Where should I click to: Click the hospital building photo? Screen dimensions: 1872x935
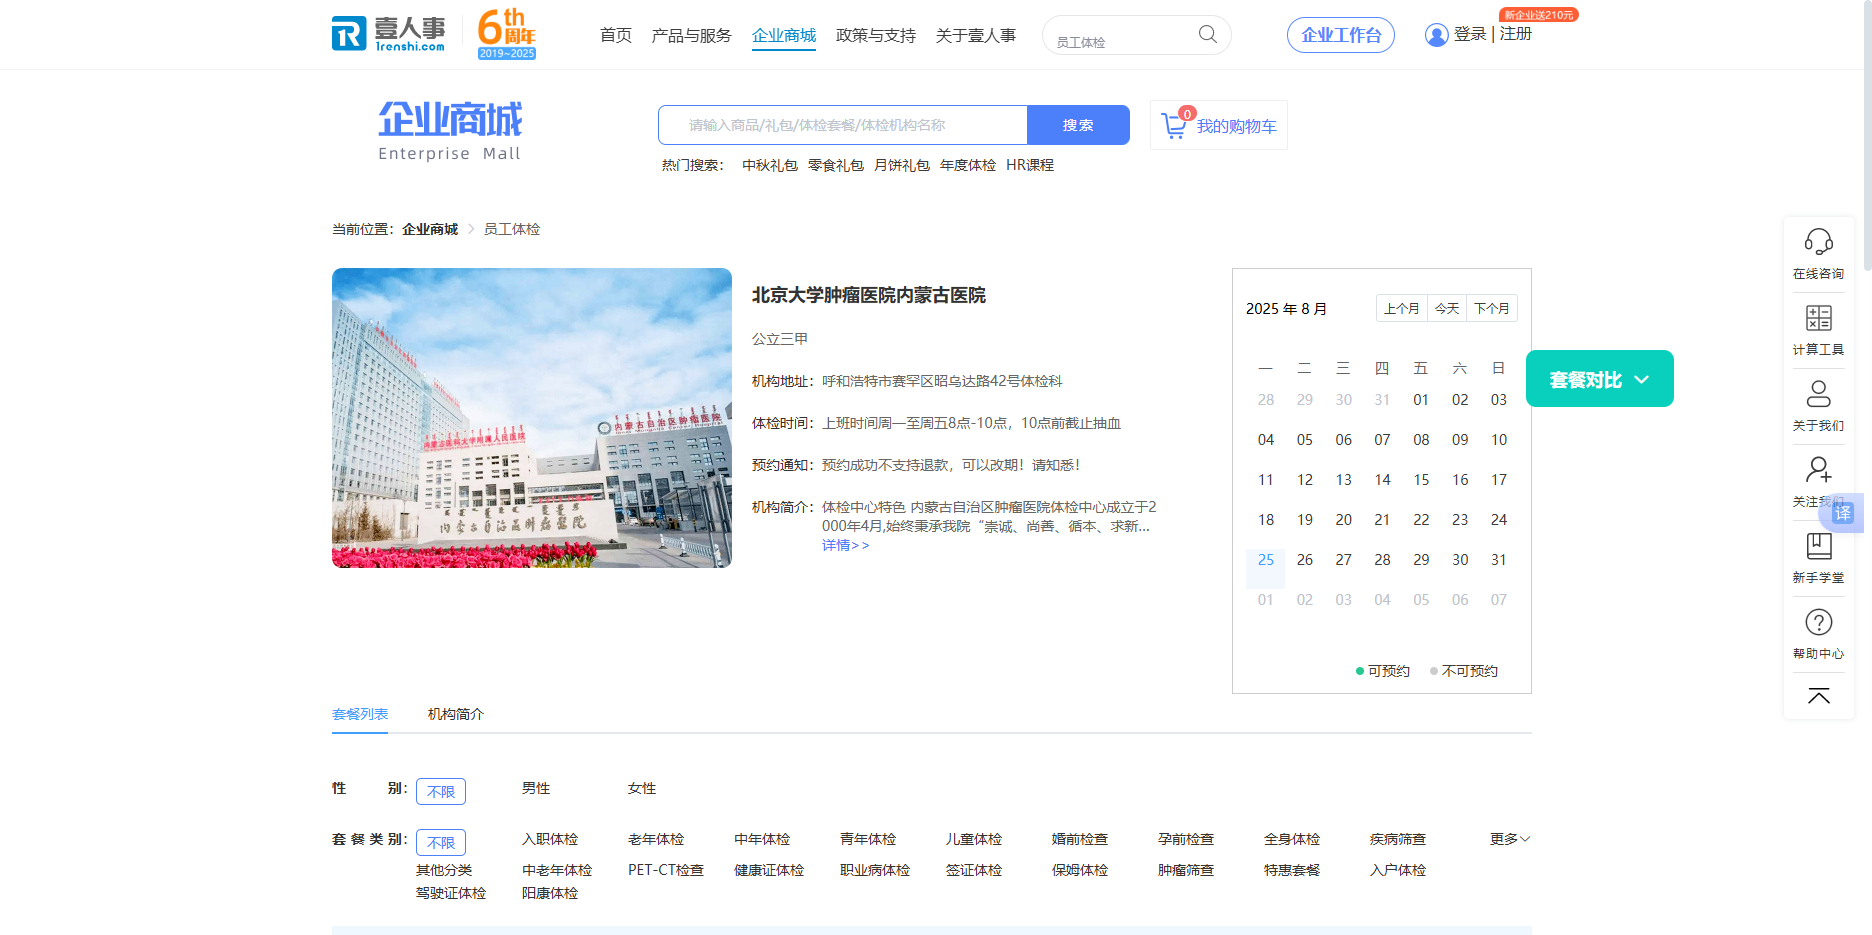pos(532,418)
